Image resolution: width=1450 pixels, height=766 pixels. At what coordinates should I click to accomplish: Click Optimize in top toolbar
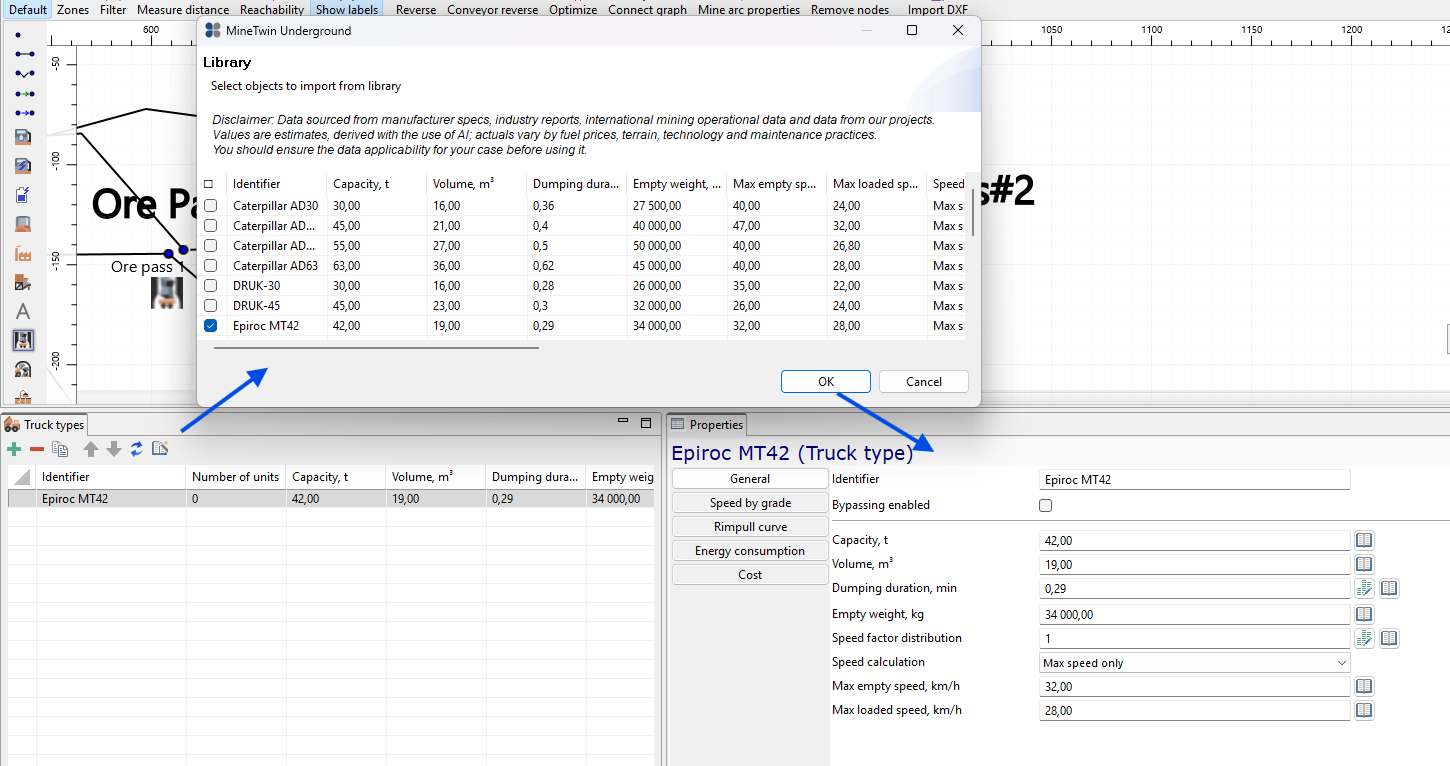coord(573,9)
